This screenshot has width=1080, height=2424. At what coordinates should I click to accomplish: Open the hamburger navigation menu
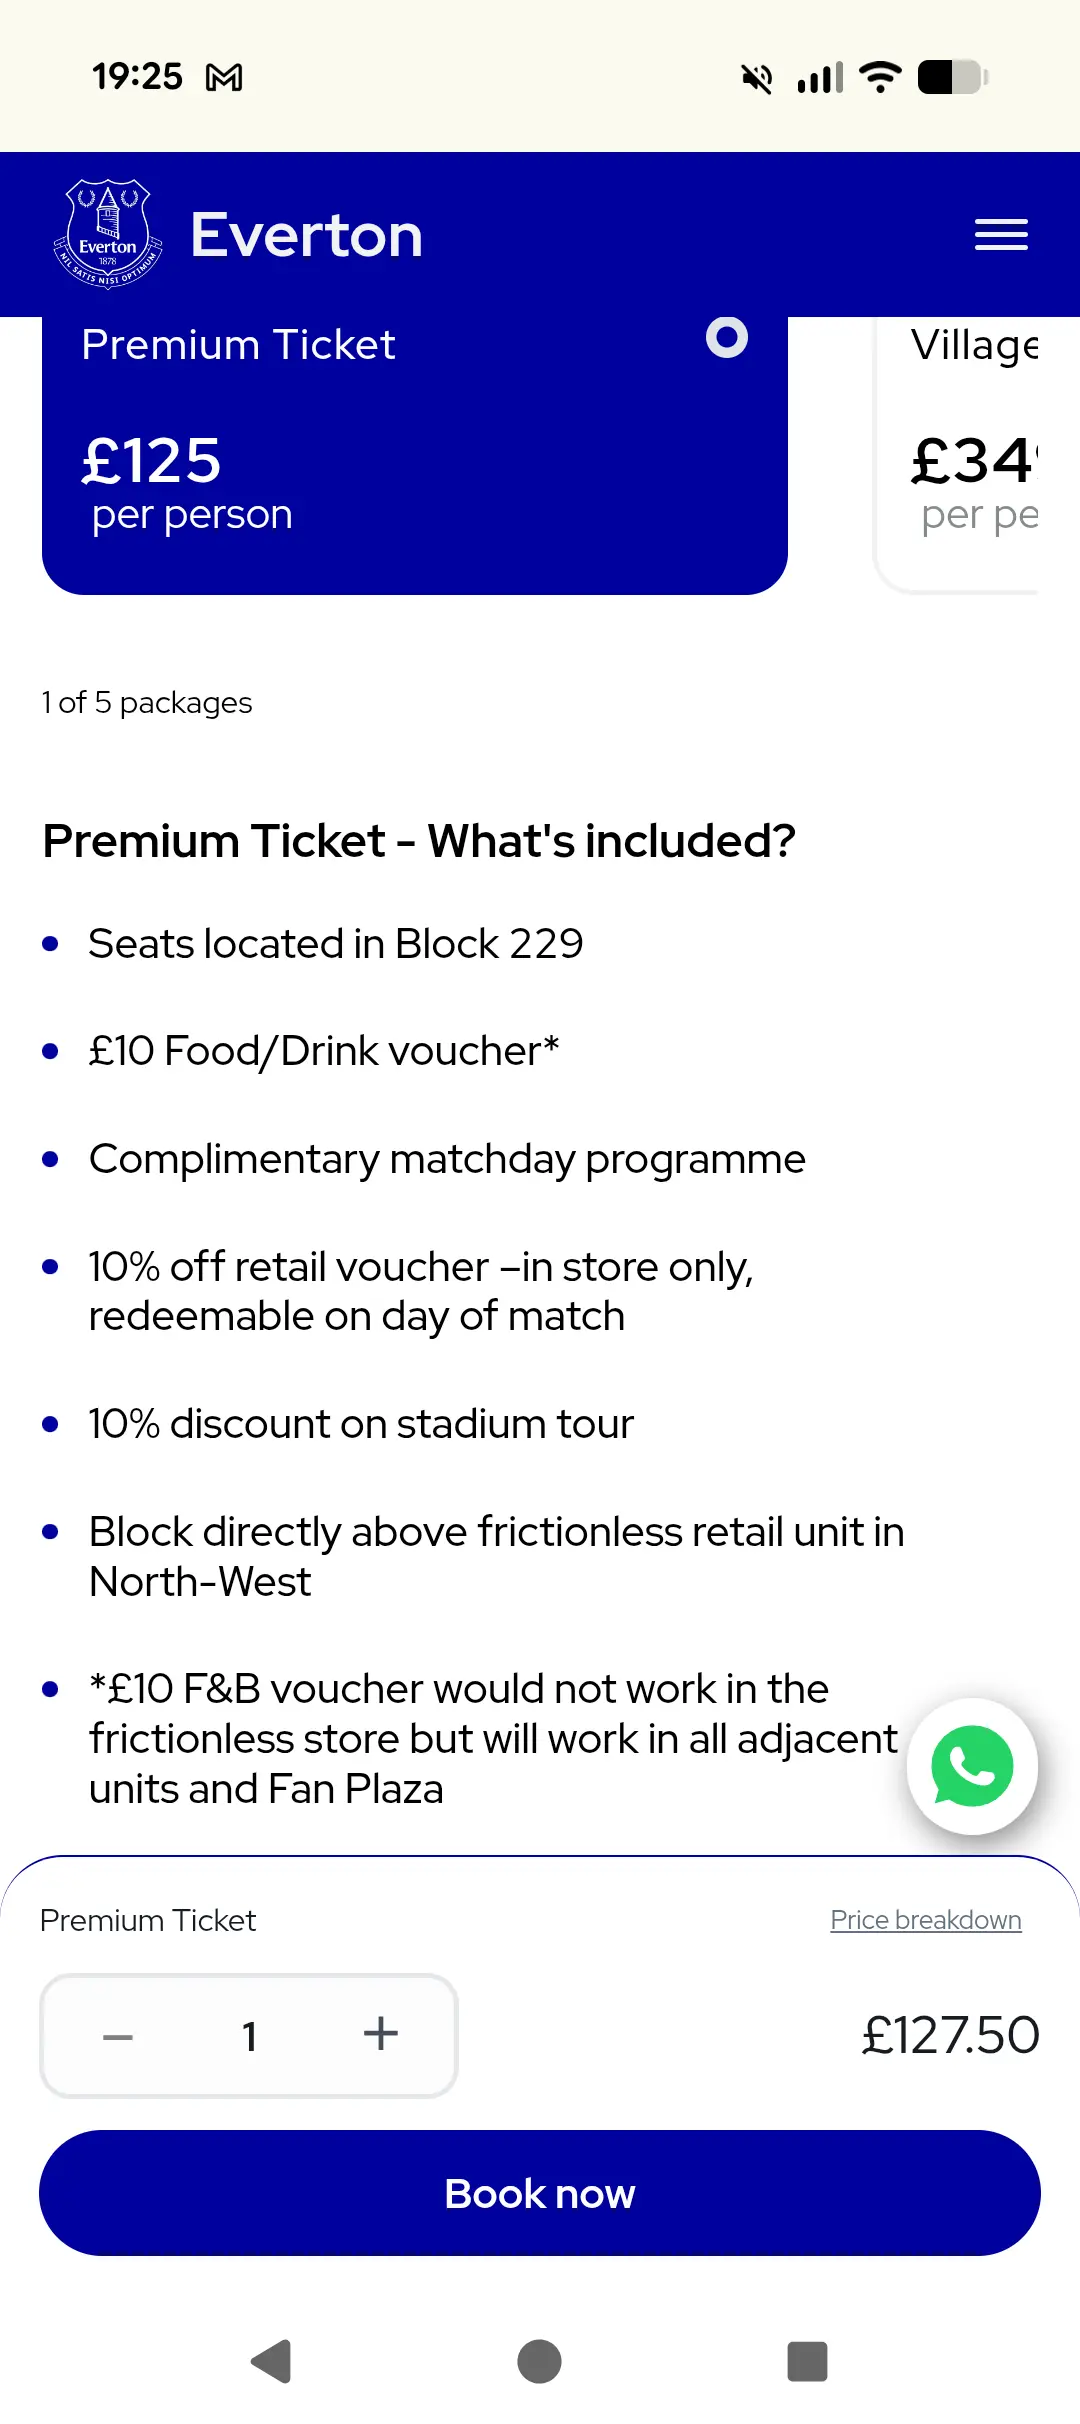tap(1001, 235)
